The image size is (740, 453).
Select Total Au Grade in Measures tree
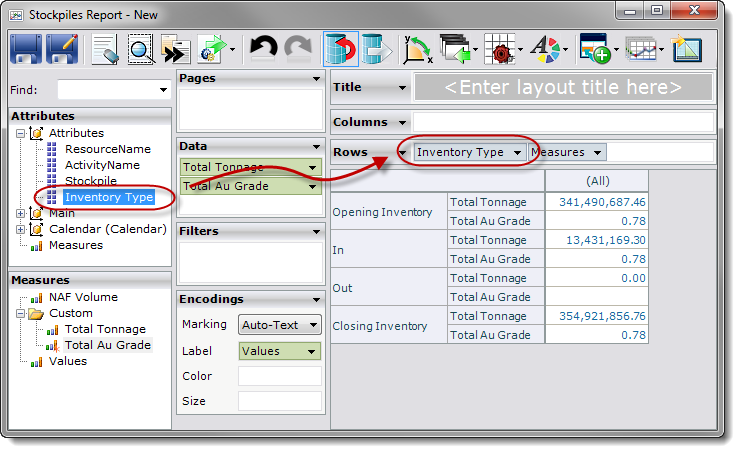pyautogui.click(x=108, y=345)
